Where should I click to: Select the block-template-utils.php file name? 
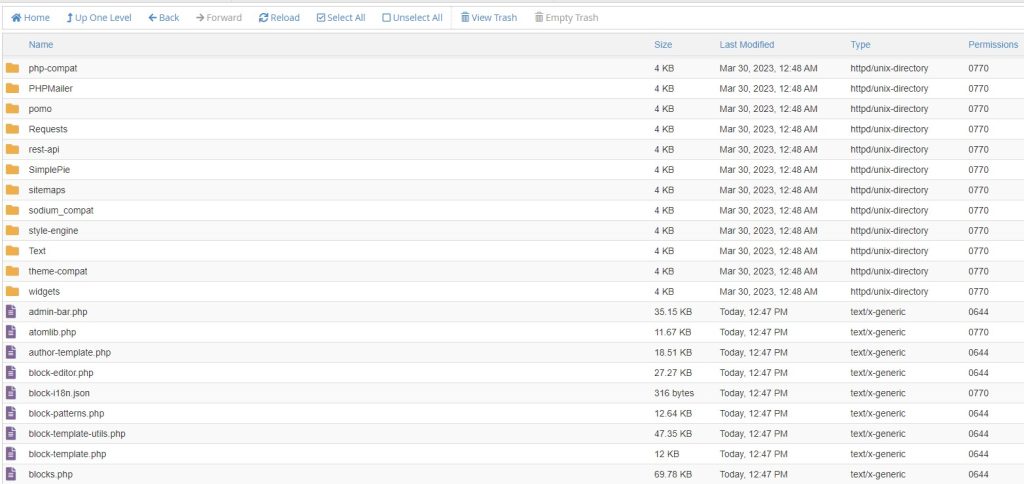77,434
